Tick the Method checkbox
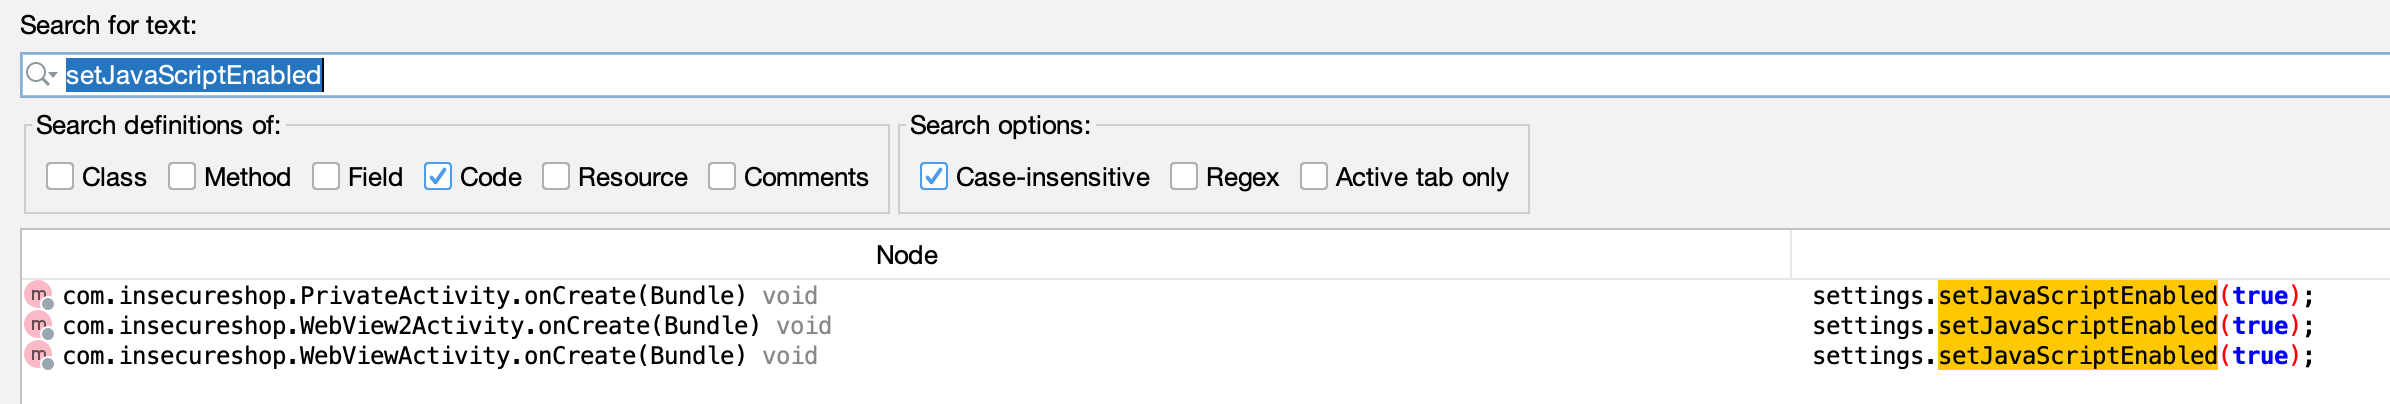The height and width of the screenshot is (404, 2390). tap(182, 177)
